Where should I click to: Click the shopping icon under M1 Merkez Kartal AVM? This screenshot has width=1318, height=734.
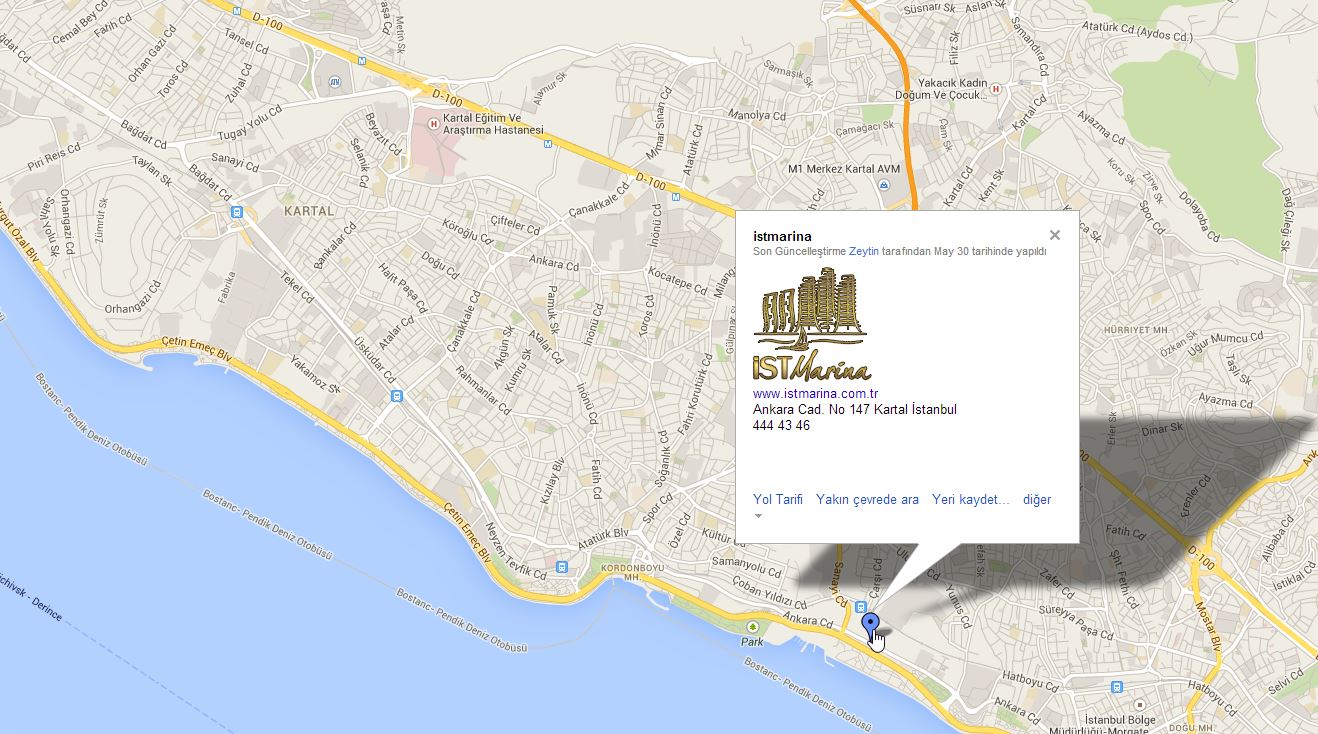(884, 185)
